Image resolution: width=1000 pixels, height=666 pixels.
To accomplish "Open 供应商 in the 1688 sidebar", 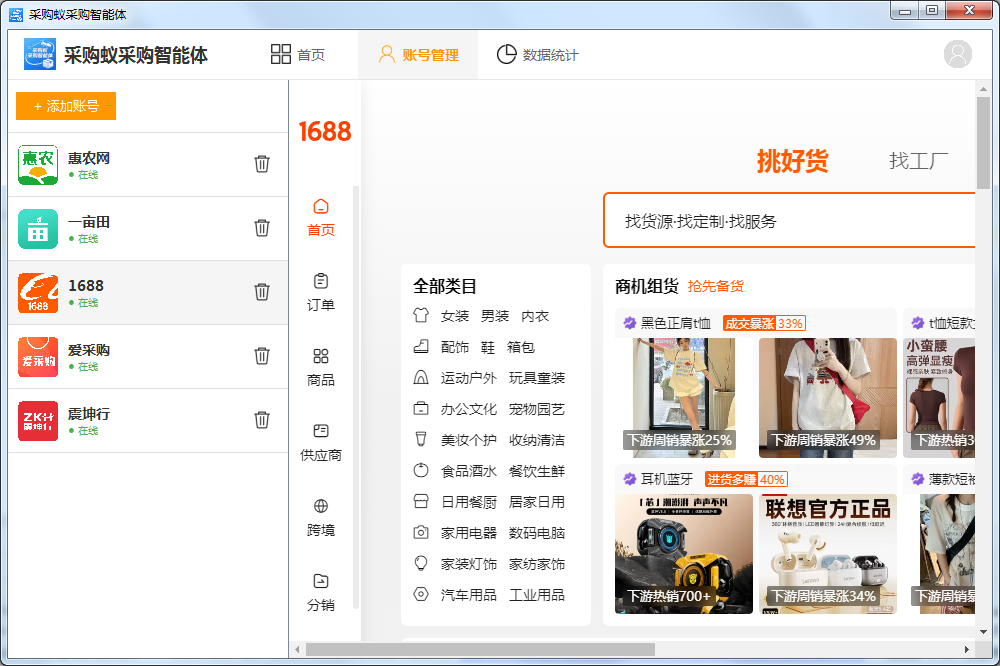I will [x=321, y=443].
